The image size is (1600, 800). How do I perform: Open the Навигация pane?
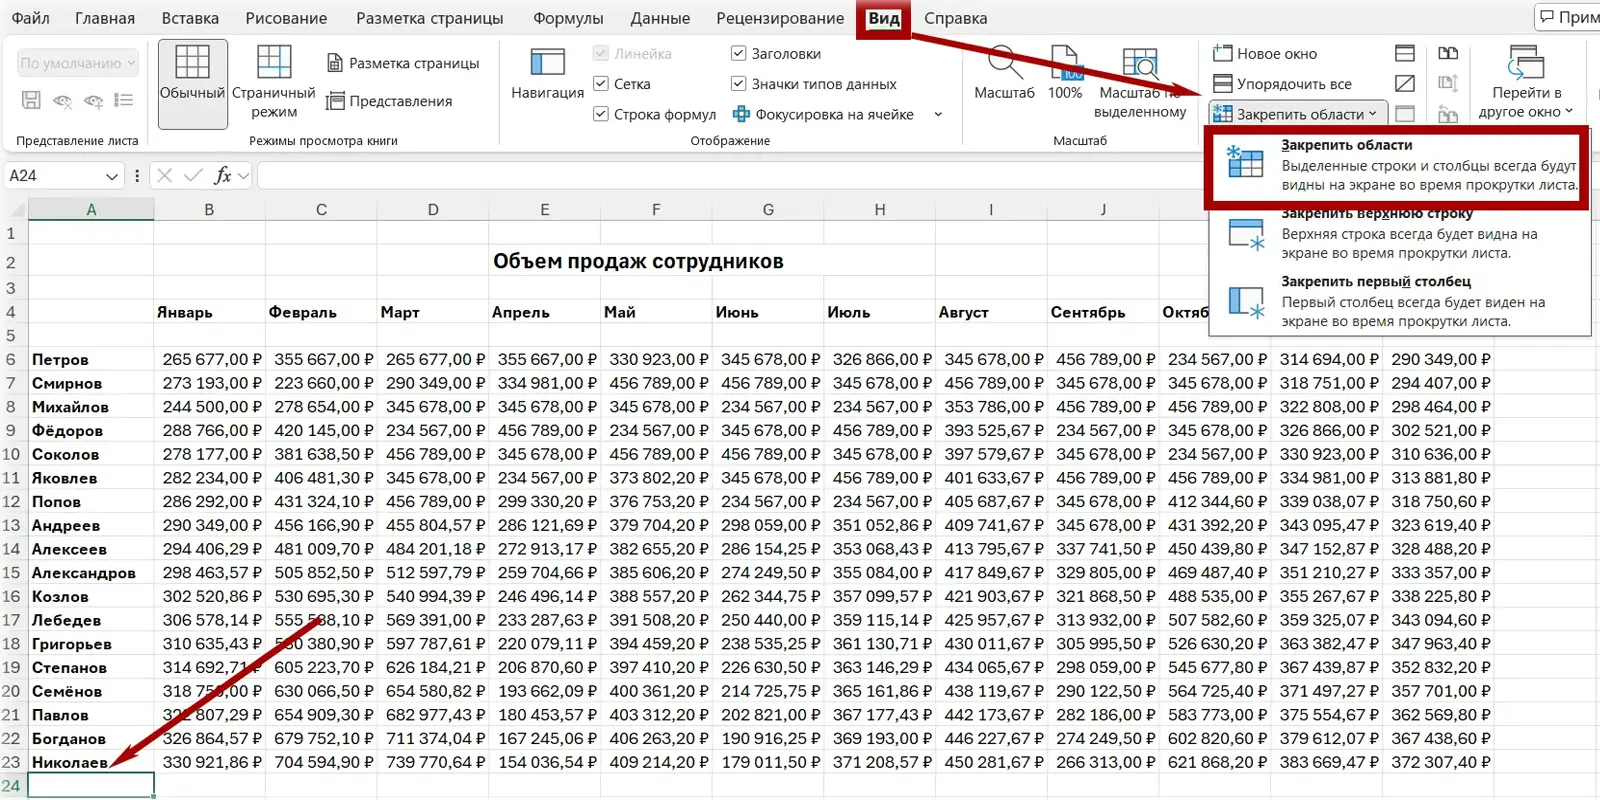(x=547, y=75)
